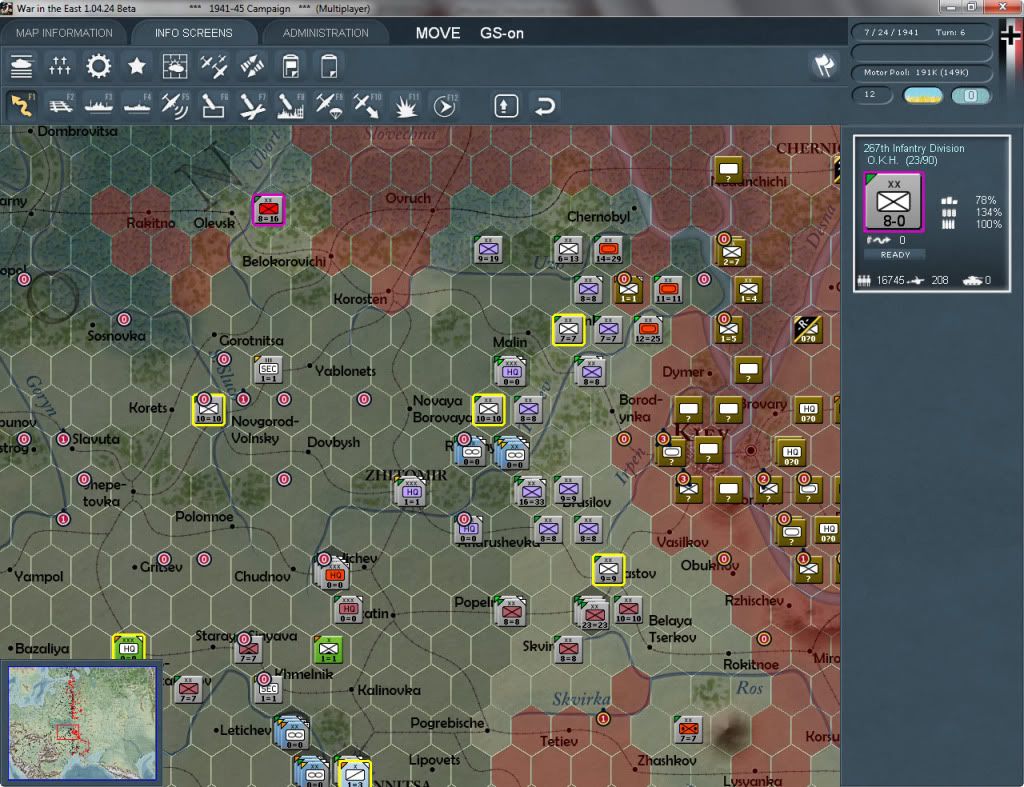
Task: Select Naval transport mode (F3)
Action: tap(99, 105)
